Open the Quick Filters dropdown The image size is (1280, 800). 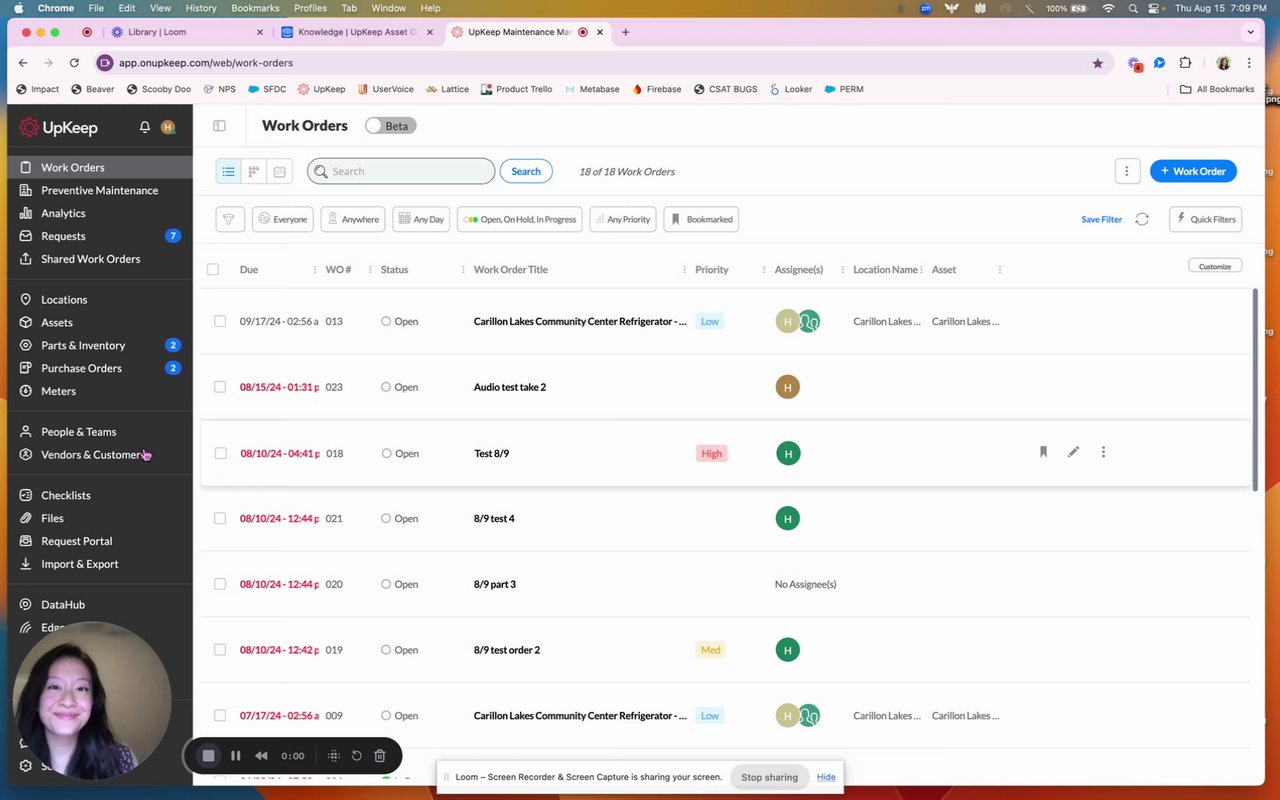[x=1205, y=219]
